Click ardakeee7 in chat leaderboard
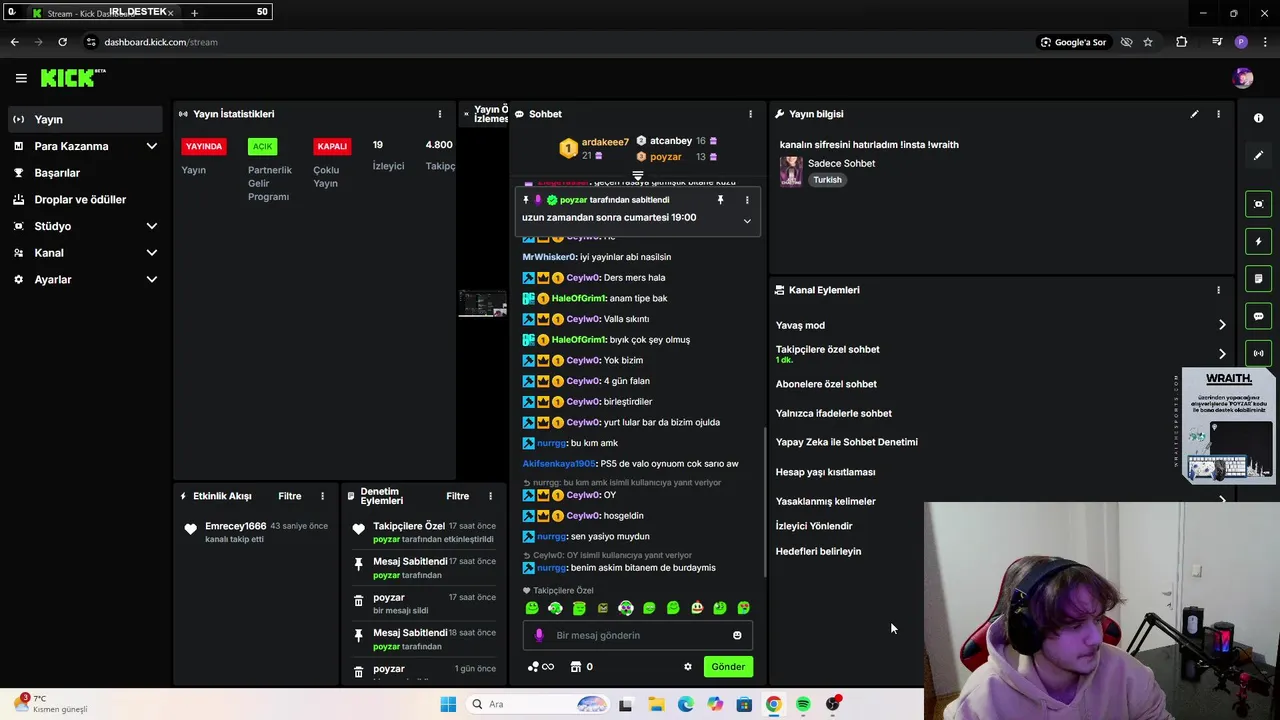This screenshot has width=1280, height=720. click(x=605, y=142)
